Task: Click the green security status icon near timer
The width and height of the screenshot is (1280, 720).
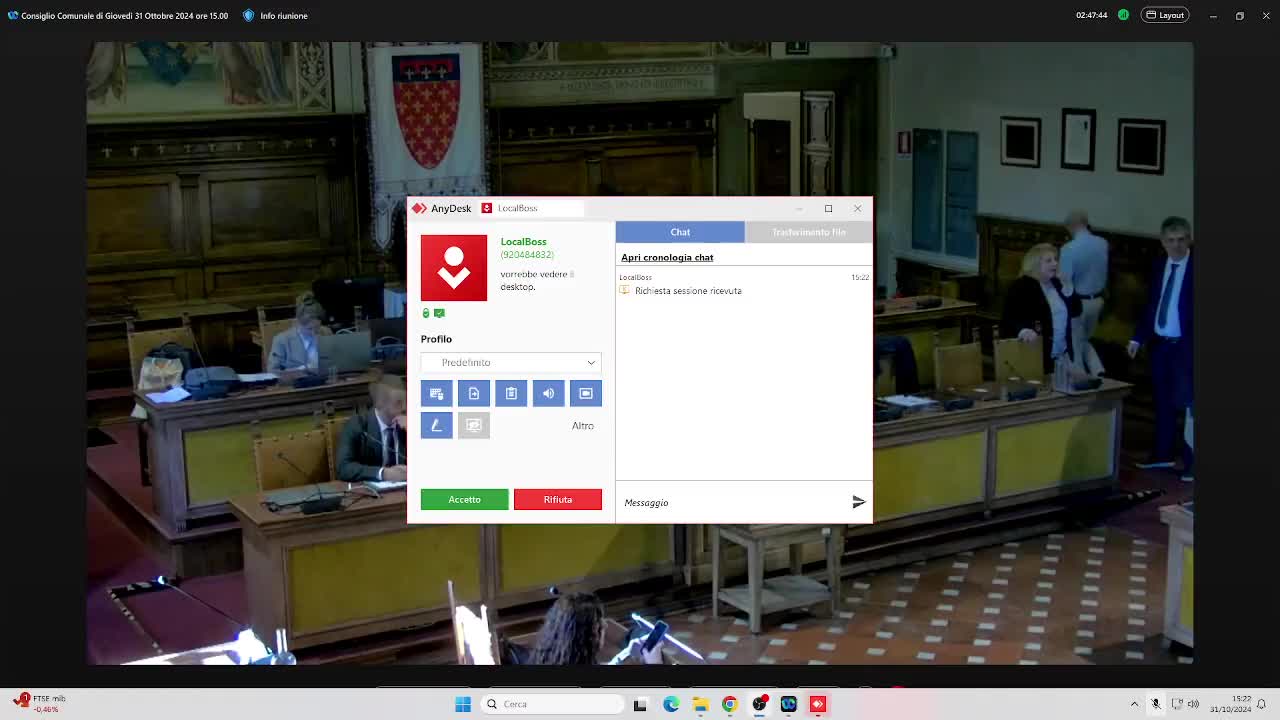Action: [x=1124, y=15]
